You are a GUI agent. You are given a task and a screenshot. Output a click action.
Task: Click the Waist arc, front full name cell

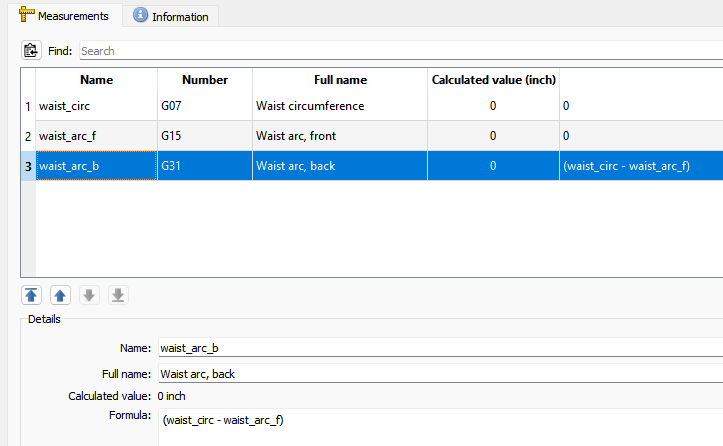tap(340, 136)
